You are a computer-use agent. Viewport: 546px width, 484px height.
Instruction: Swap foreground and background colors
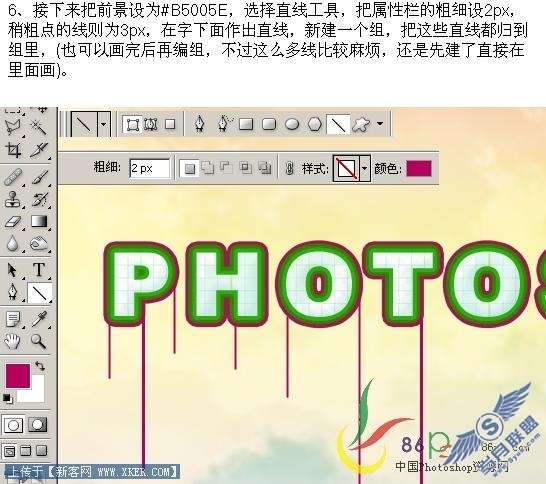pos(40,366)
